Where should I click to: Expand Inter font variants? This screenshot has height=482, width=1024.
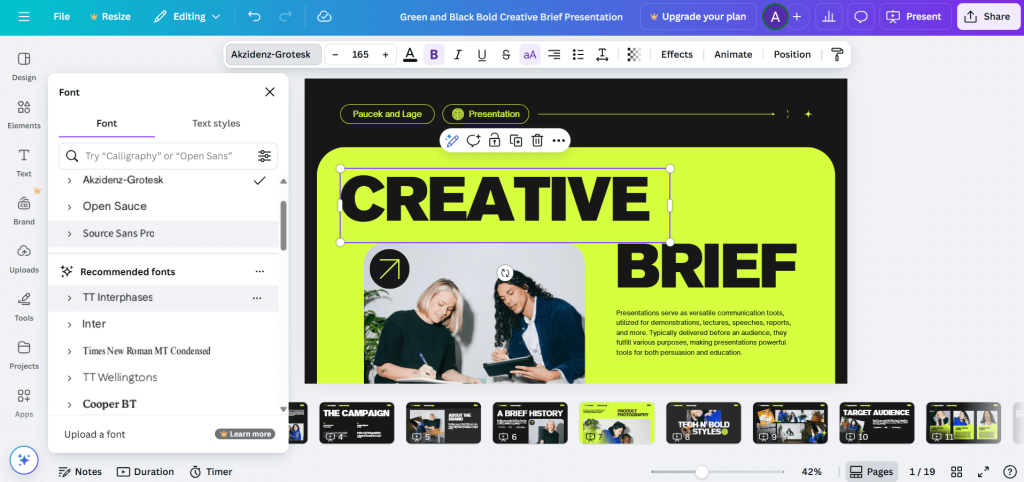70,325
